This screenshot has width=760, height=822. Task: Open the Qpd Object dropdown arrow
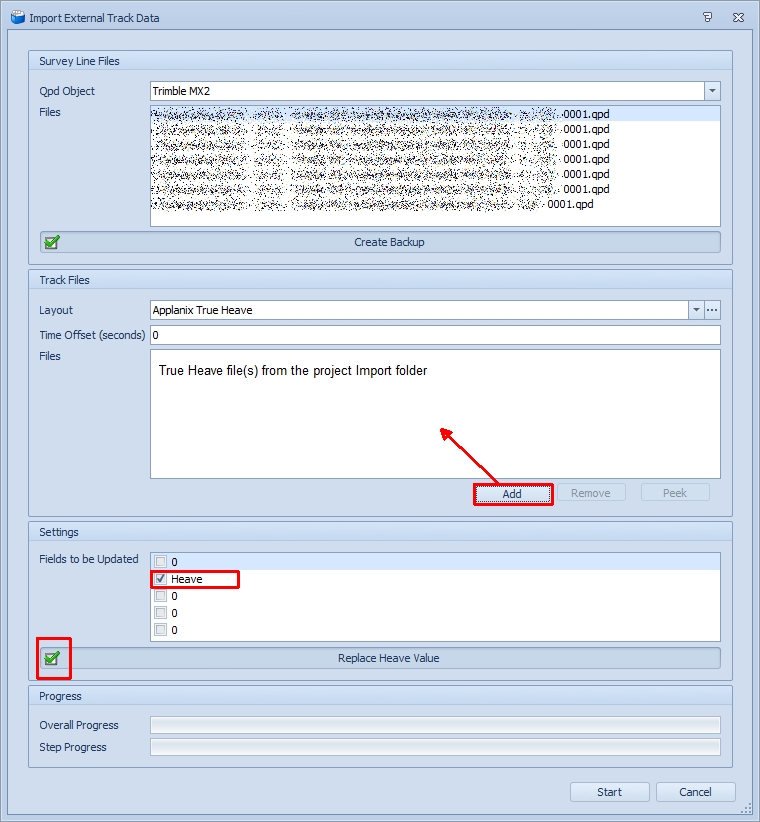pos(712,91)
